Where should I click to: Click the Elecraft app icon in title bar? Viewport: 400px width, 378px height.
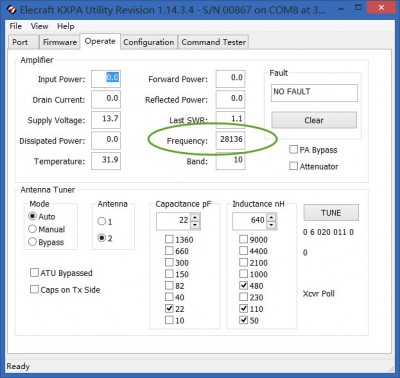(x=11, y=10)
